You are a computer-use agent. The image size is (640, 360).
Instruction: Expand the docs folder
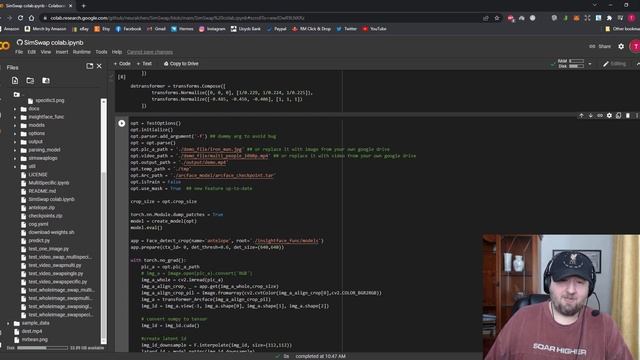click(x=15, y=109)
